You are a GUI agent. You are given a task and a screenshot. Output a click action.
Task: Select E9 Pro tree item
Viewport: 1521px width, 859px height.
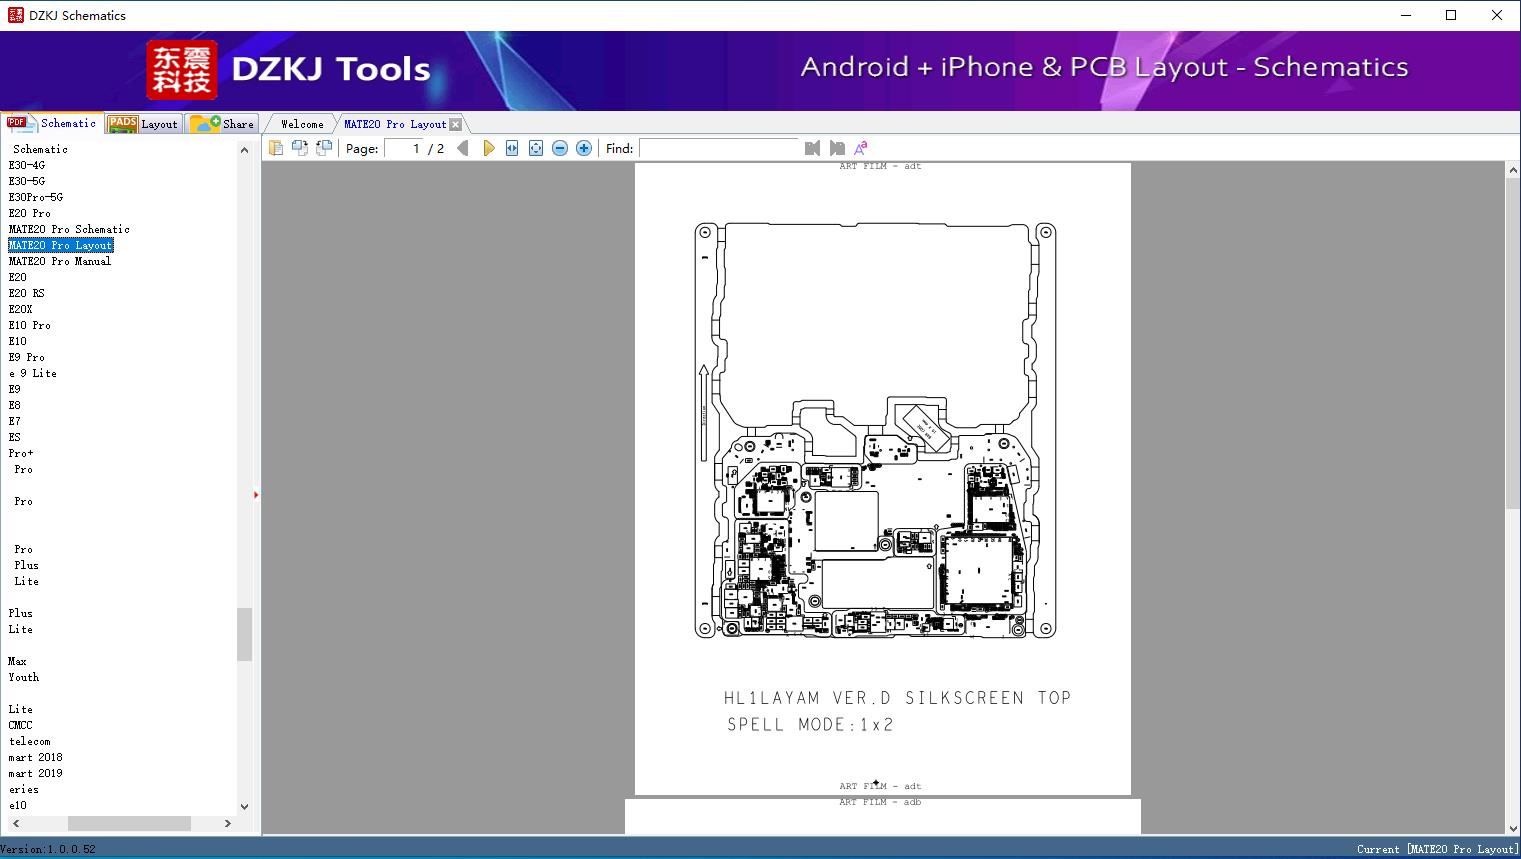click(27, 357)
